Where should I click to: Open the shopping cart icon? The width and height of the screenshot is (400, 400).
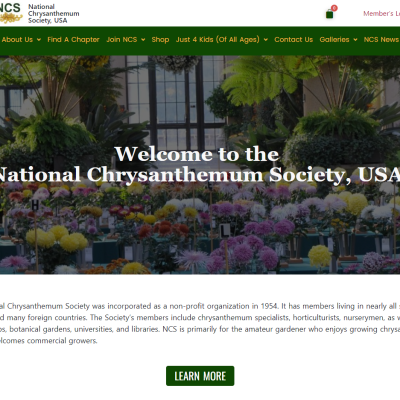[330, 14]
